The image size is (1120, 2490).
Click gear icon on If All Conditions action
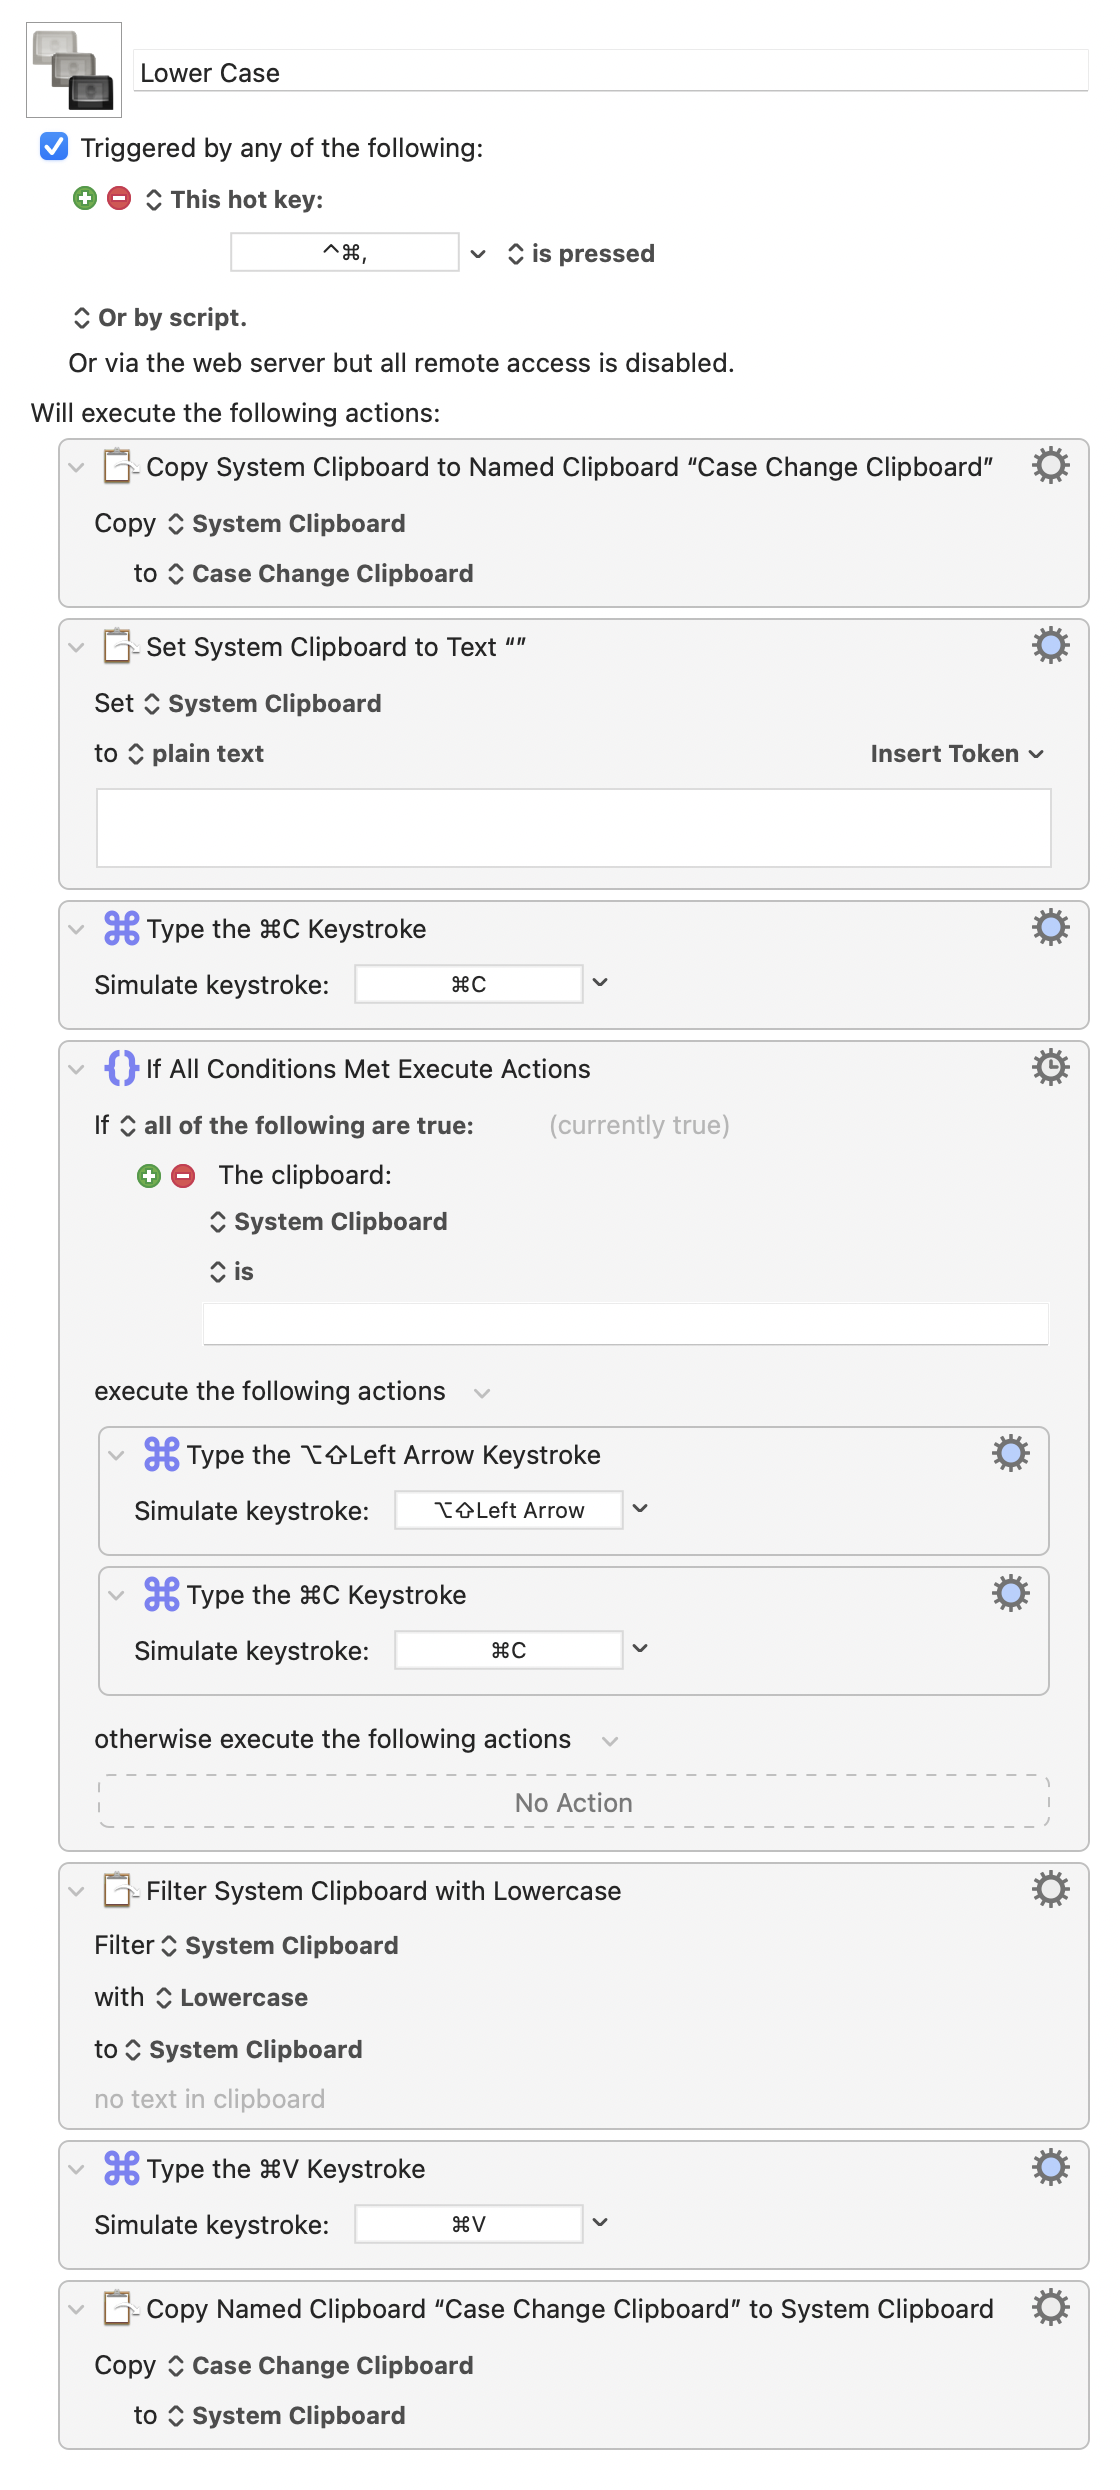tap(1050, 1068)
